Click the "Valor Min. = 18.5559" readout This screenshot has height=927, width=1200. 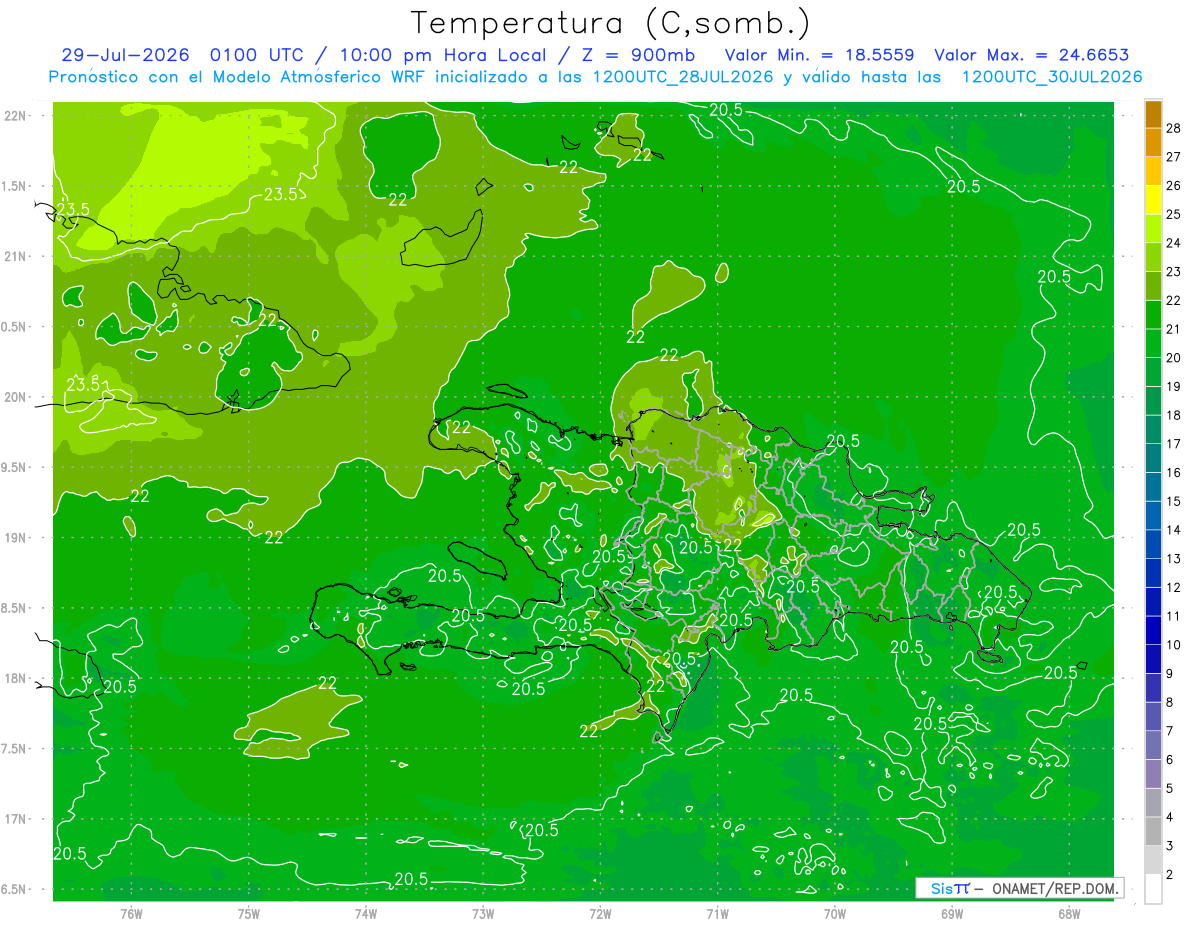point(819,55)
